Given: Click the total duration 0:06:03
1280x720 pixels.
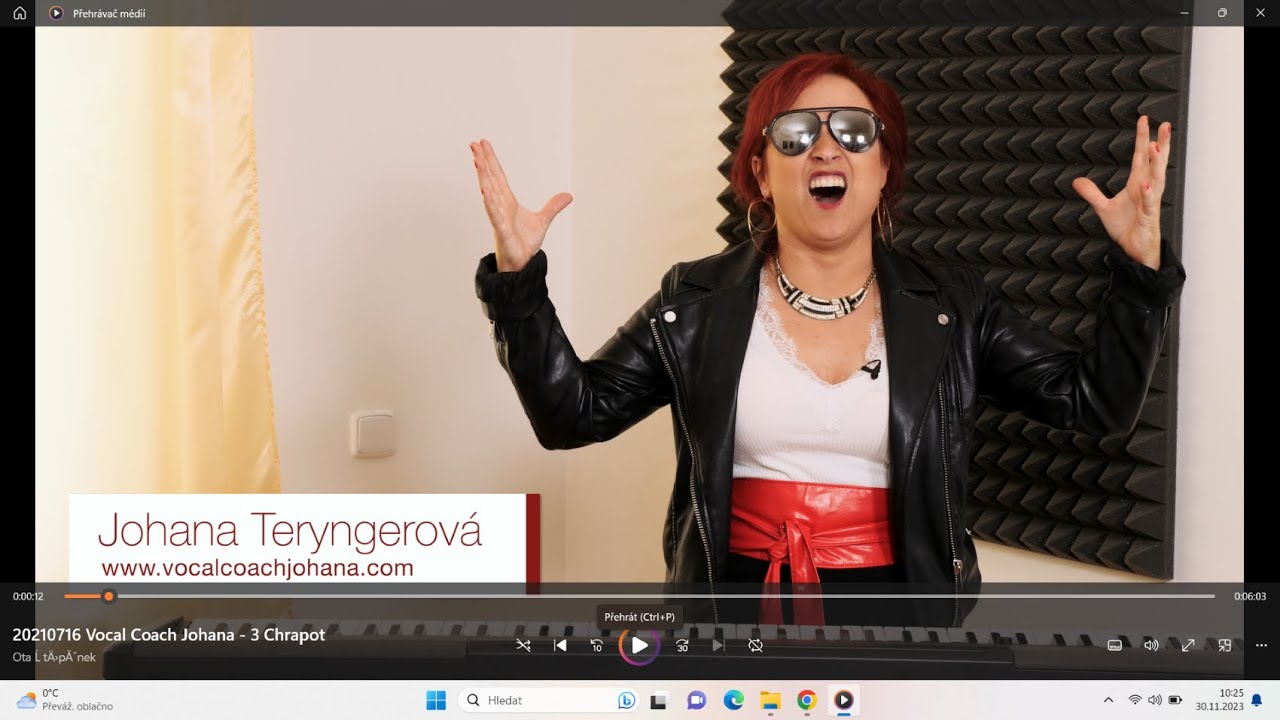Looking at the screenshot, I should click(1250, 597).
